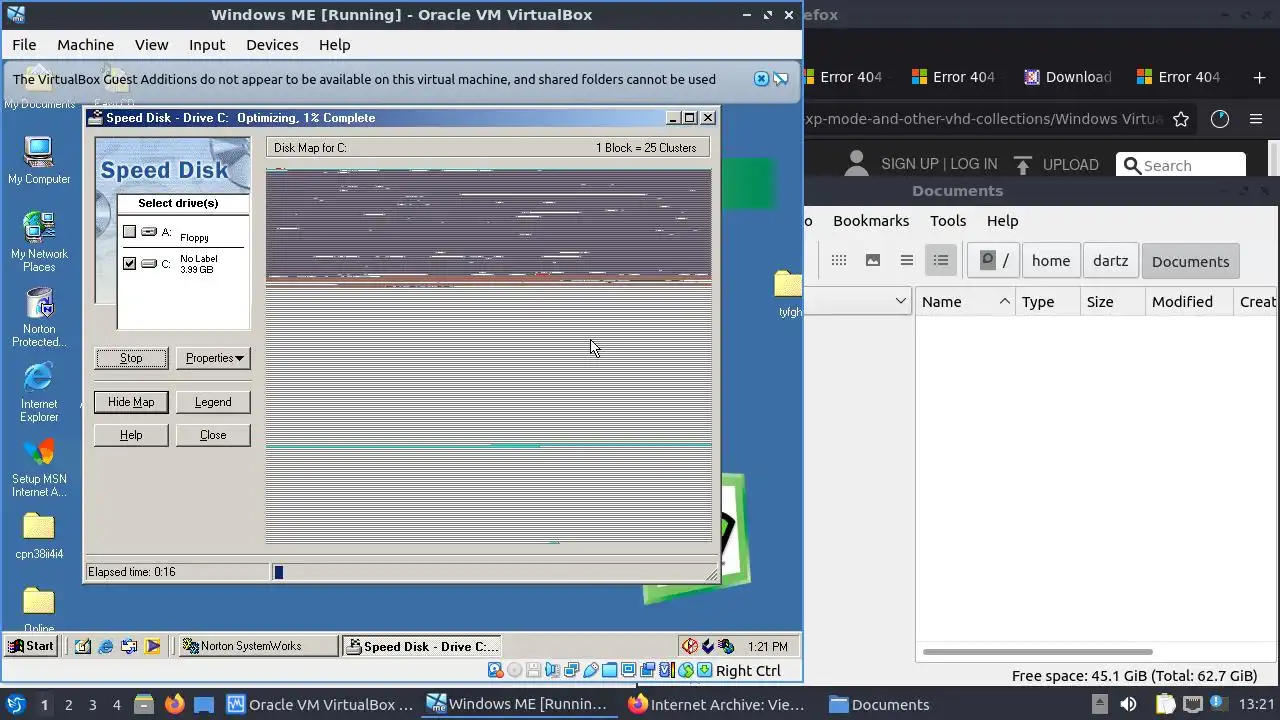Open the Legend button
The width and height of the screenshot is (1280, 720).
[213, 402]
